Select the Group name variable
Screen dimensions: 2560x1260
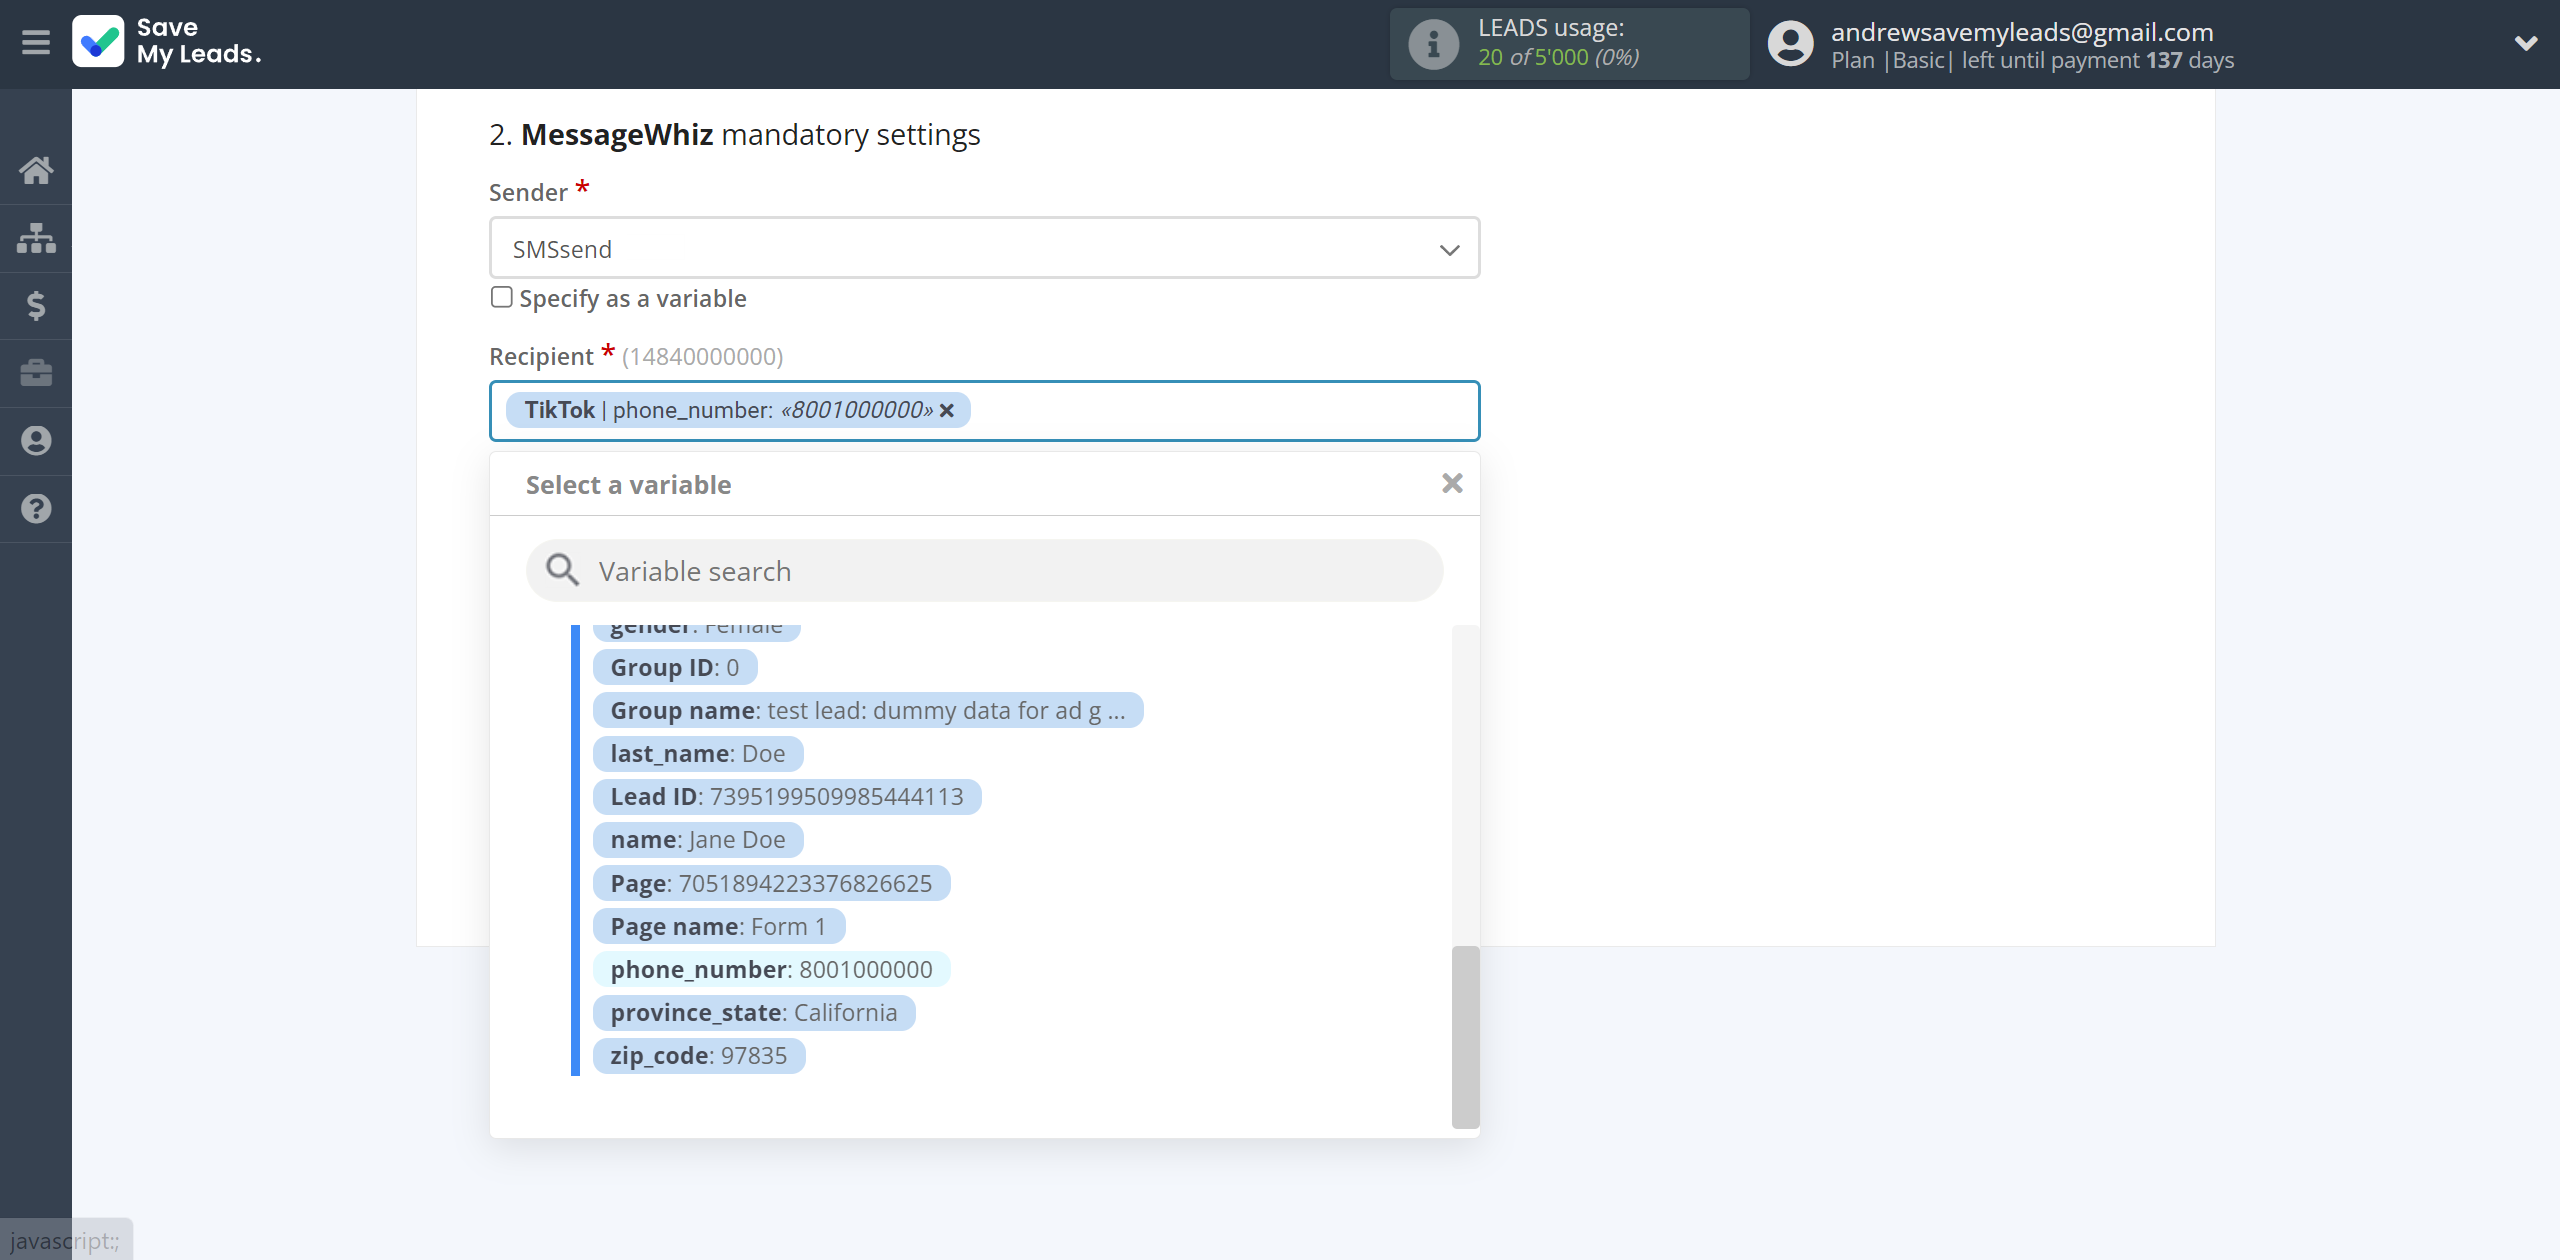(x=868, y=710)
